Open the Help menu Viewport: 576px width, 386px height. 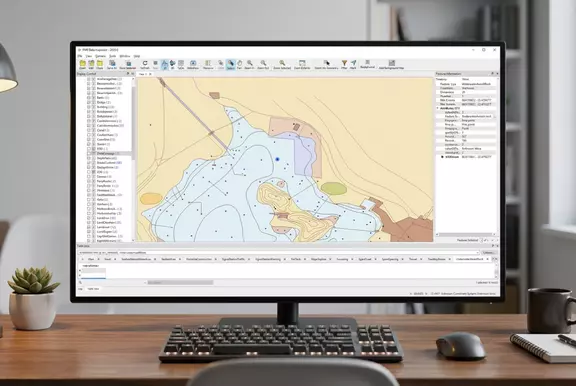pyautogui.click(x=137, y=56)
